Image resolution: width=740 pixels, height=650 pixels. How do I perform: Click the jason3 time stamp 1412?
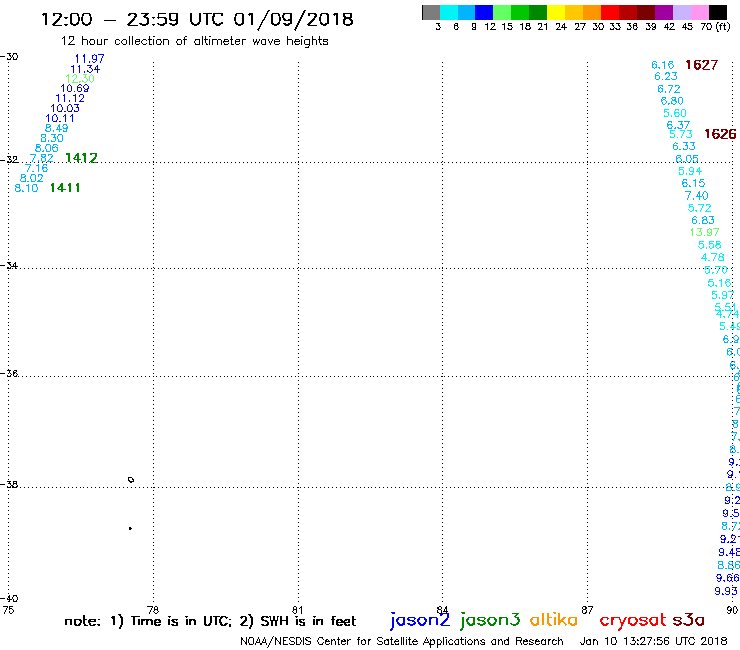(x=82, y=158)
